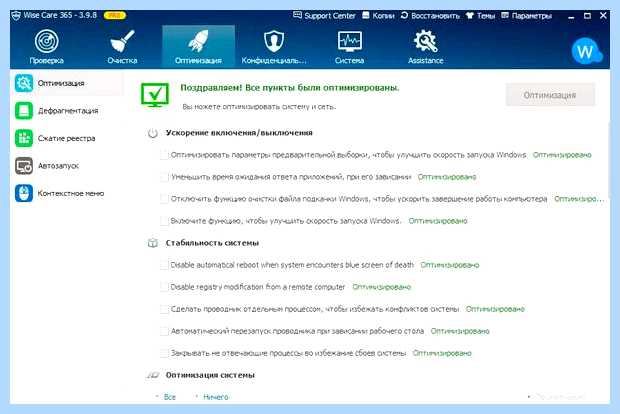Toggle checkbox Disable registry modification from remote

pyautogui.click(x=164, y=287)
